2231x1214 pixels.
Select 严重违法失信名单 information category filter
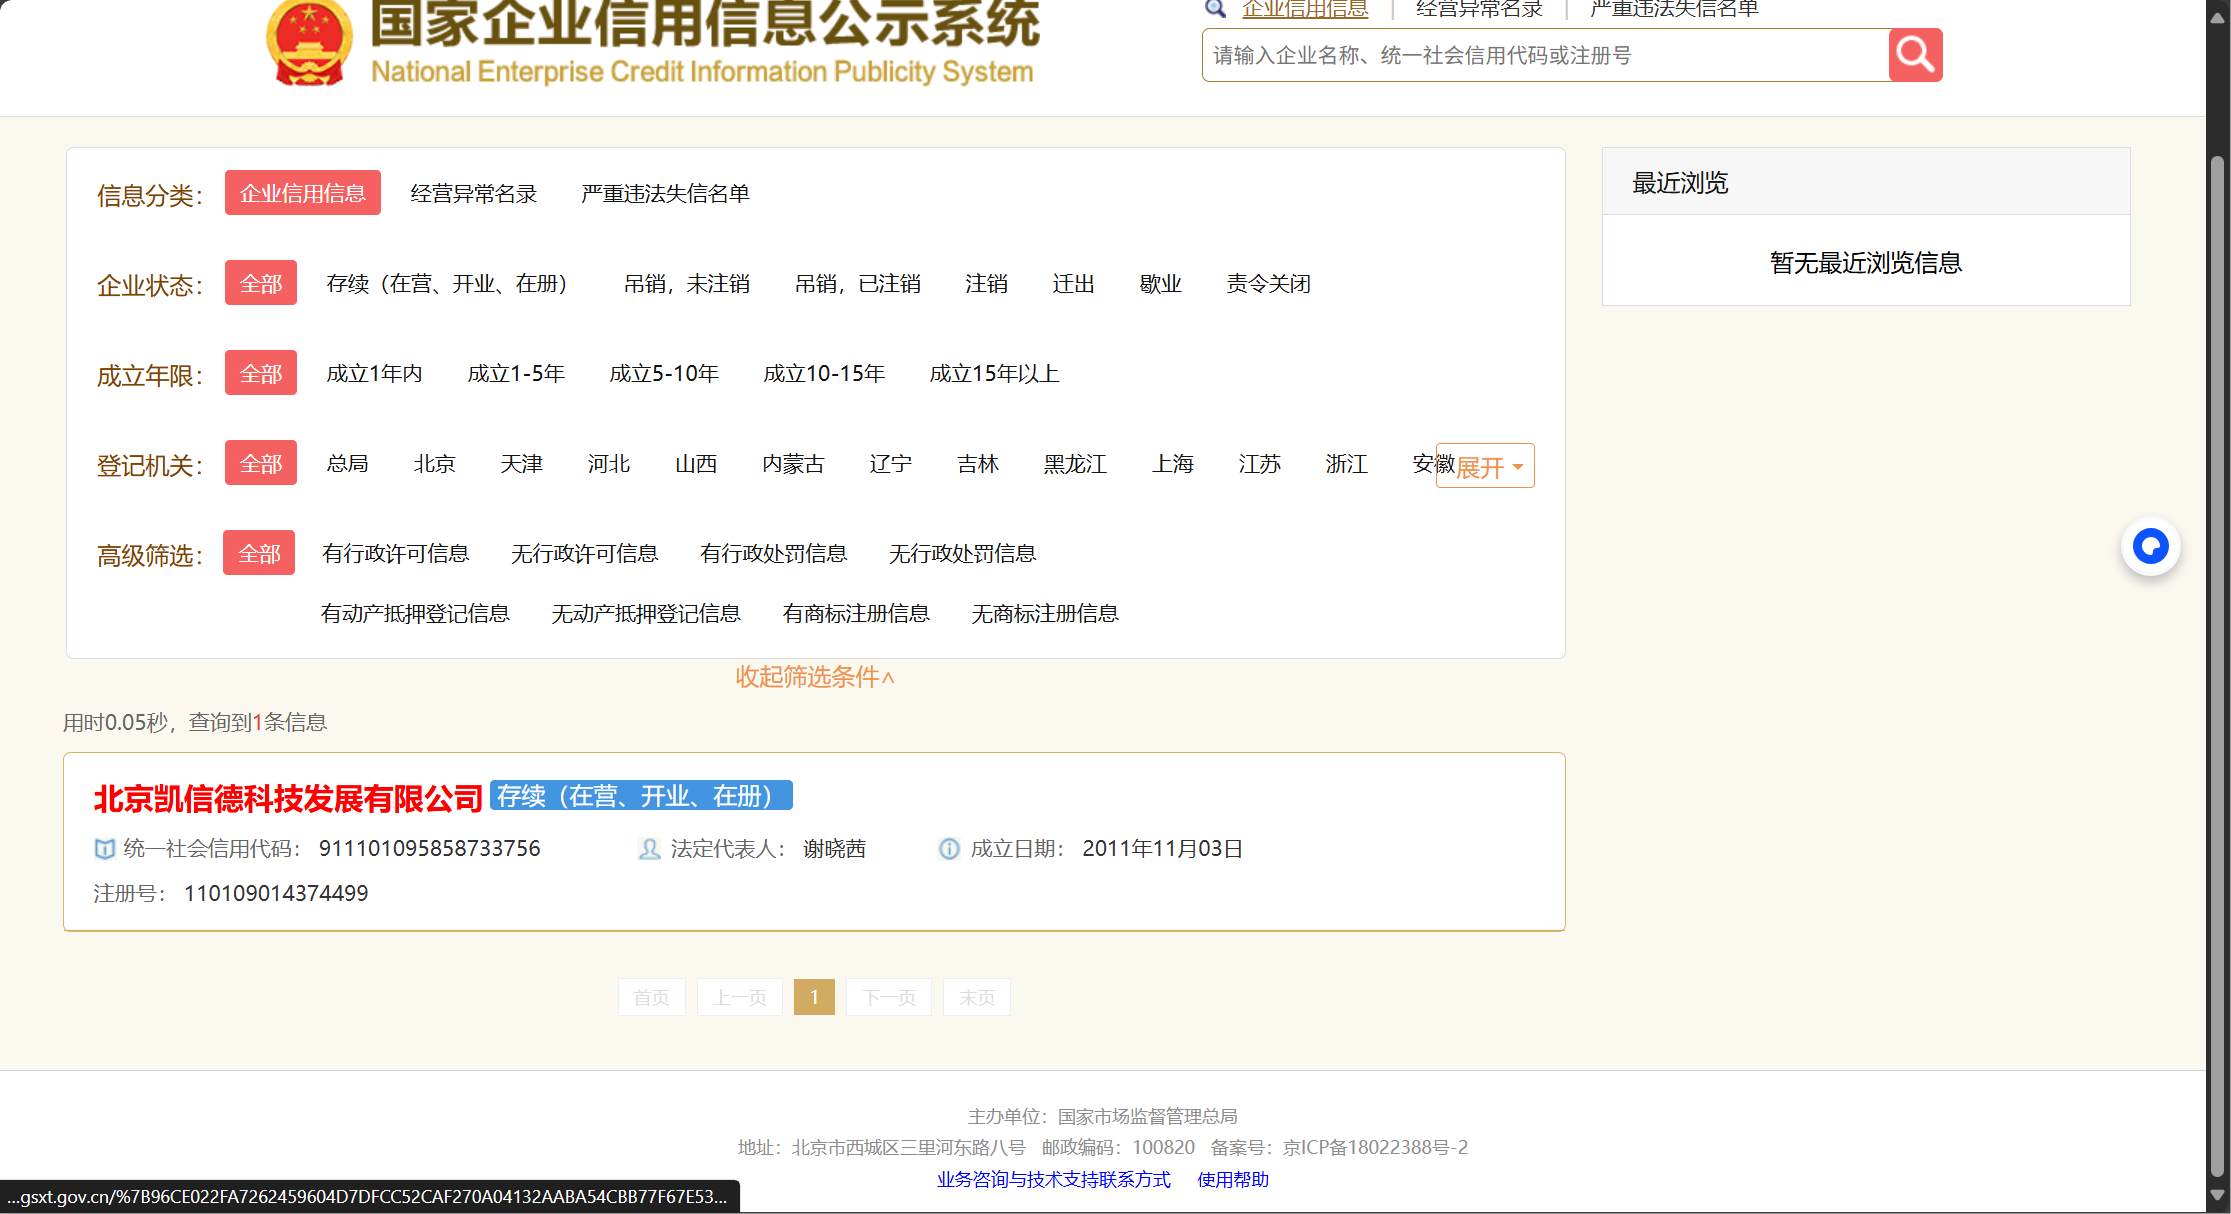point(665,193)
